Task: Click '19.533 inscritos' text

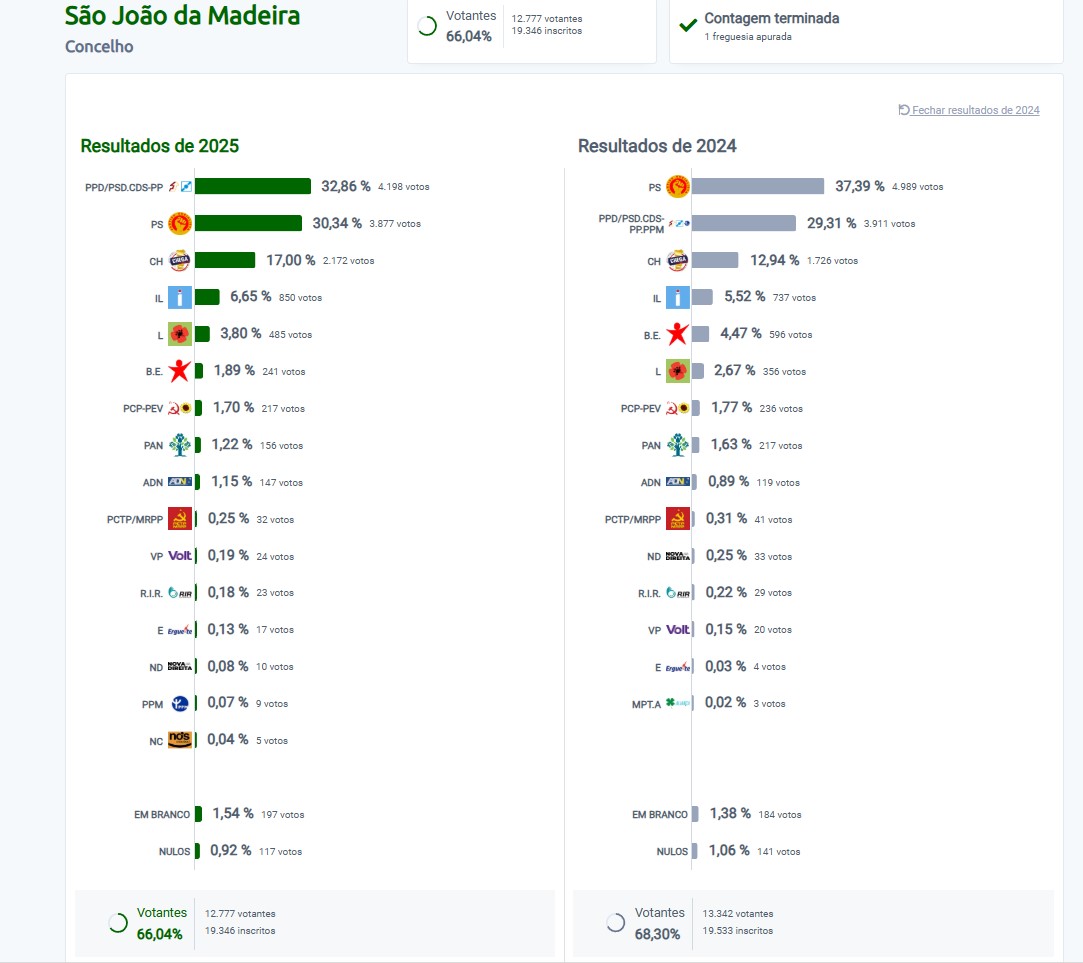Action: pyautogui.click(x=738, y=931)
